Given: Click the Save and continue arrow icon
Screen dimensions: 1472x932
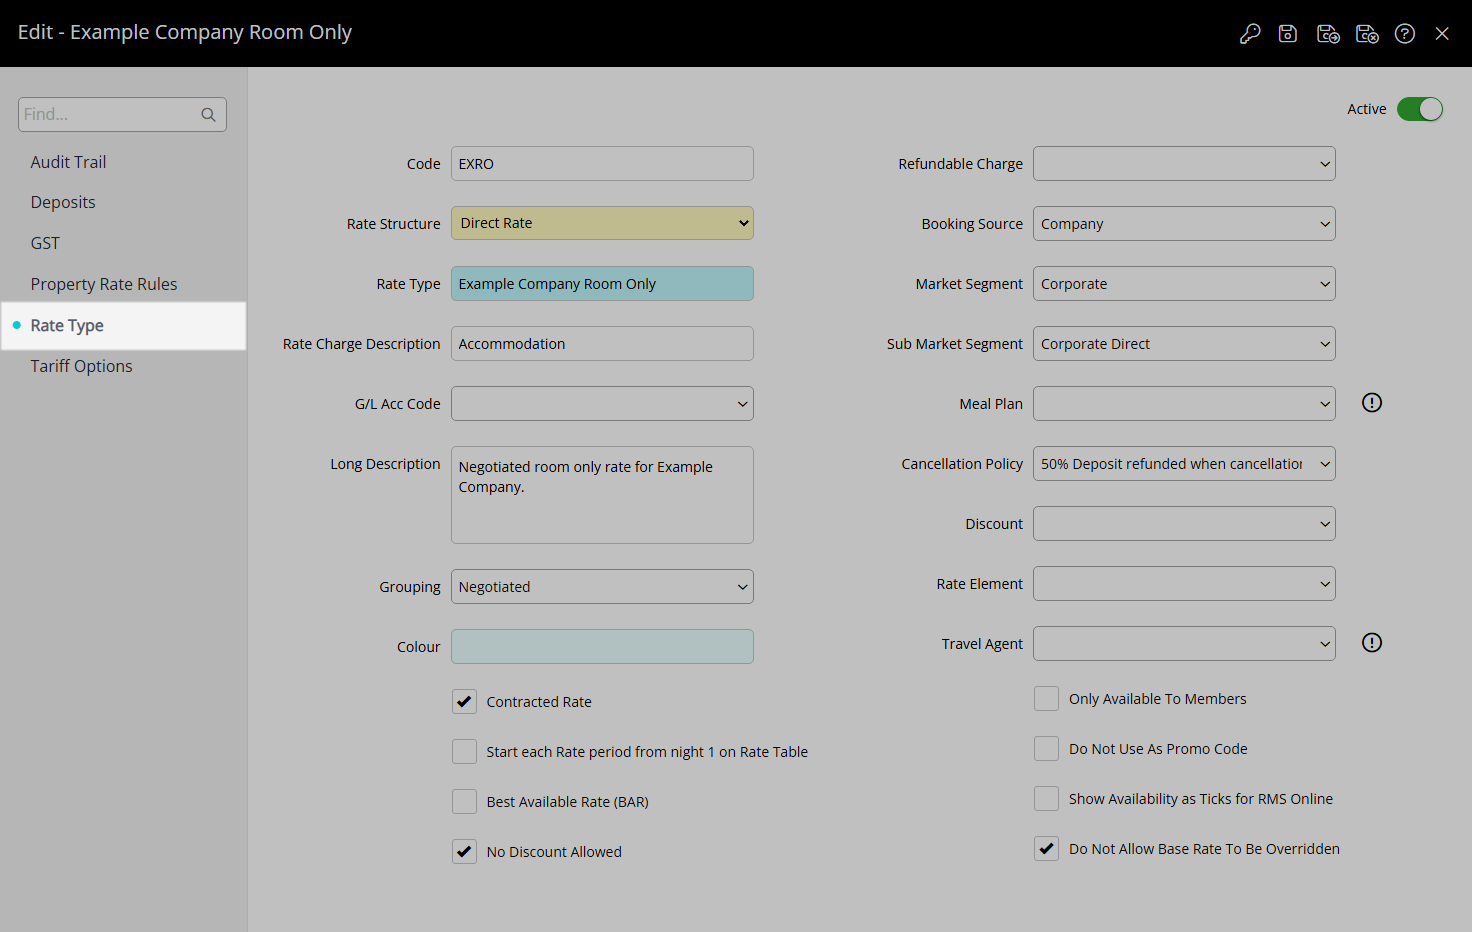Looking at the screenshot, I should [x=1328, y=33].
